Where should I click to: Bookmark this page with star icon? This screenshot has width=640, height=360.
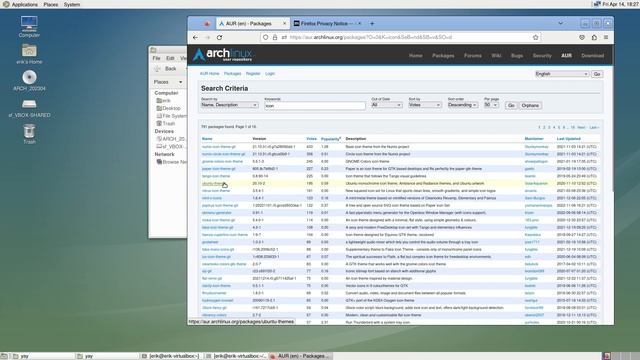pyautogui.click(x=536, y=37)
